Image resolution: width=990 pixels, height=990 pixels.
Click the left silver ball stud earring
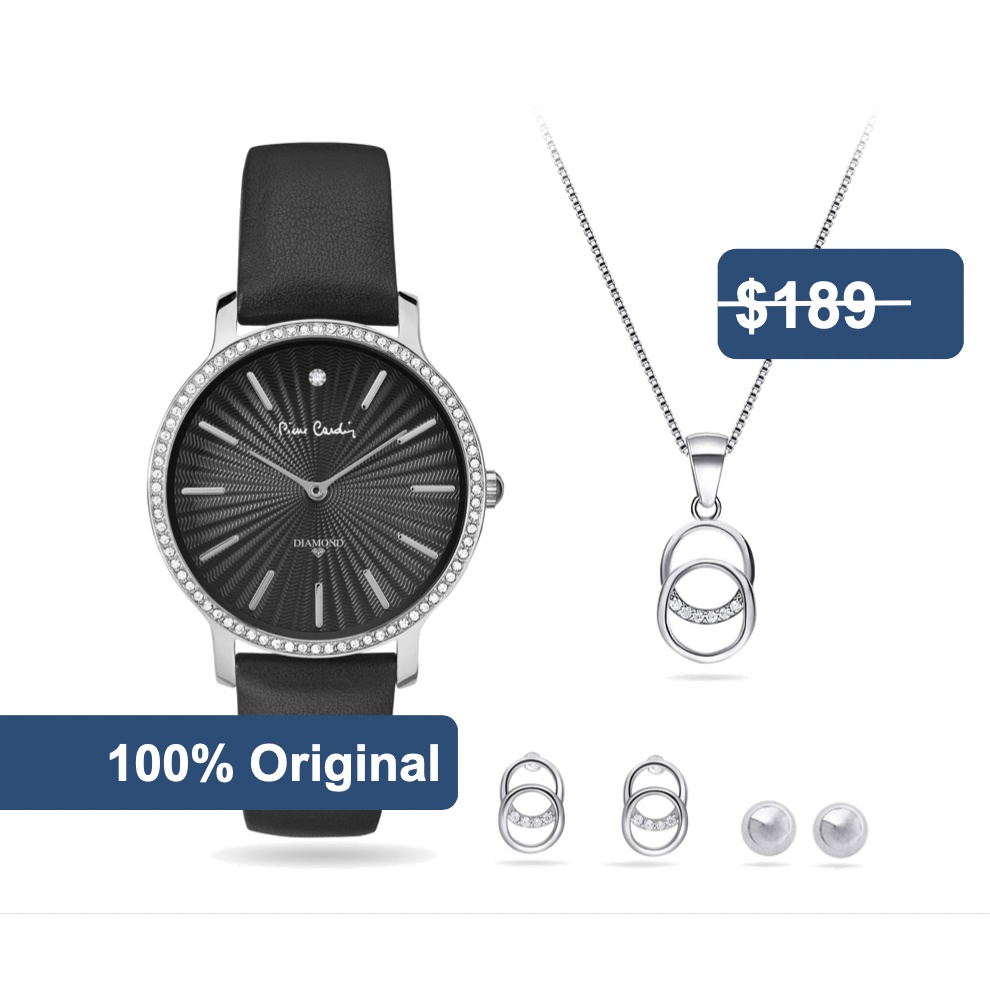(x=767, y=829)
